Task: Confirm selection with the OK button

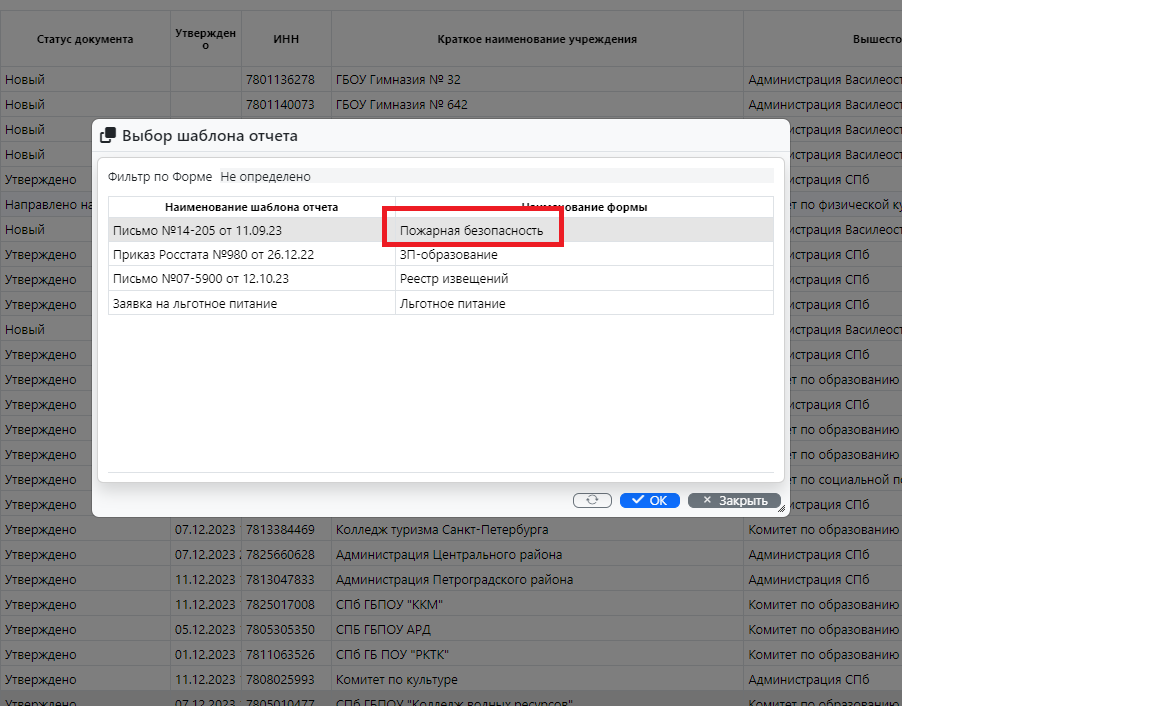Action: pos(649,500)
